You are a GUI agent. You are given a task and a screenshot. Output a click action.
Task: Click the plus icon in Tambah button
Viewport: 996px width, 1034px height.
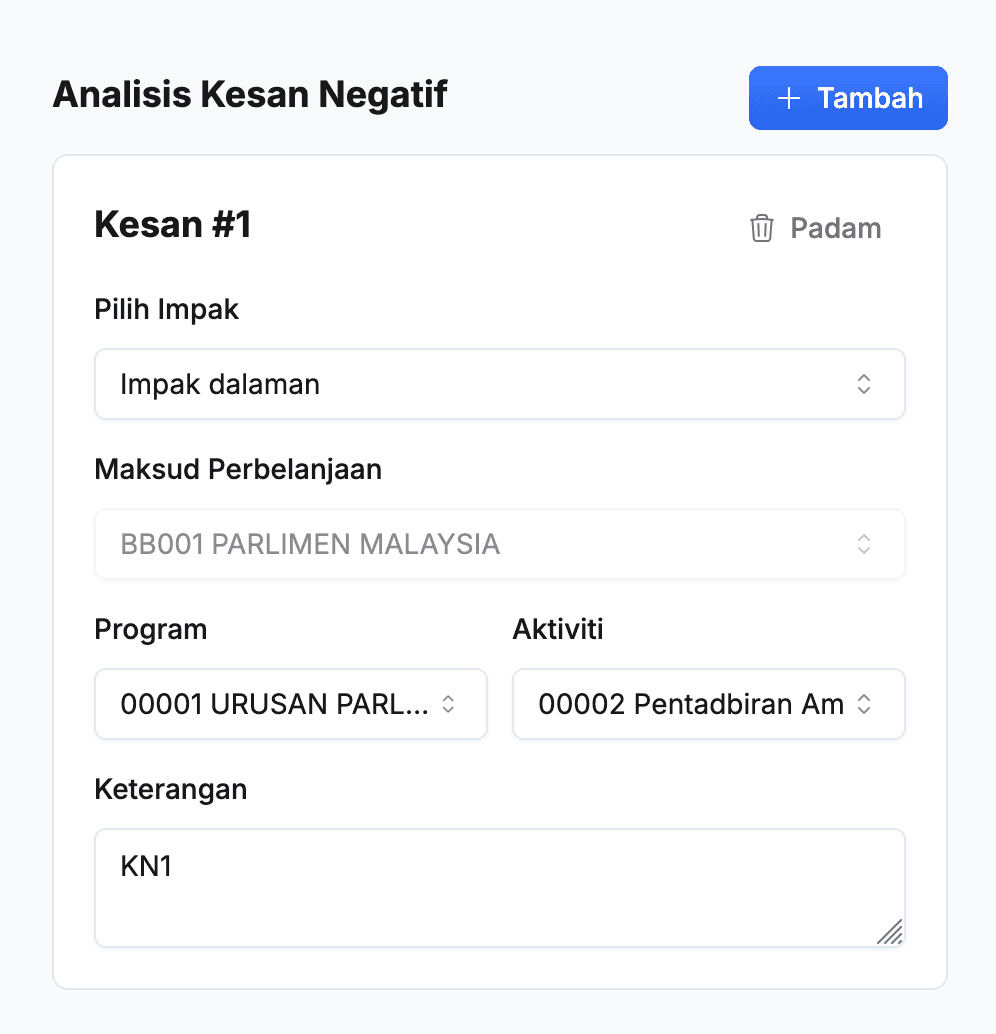pyautogui.click(x=790, y=98)
